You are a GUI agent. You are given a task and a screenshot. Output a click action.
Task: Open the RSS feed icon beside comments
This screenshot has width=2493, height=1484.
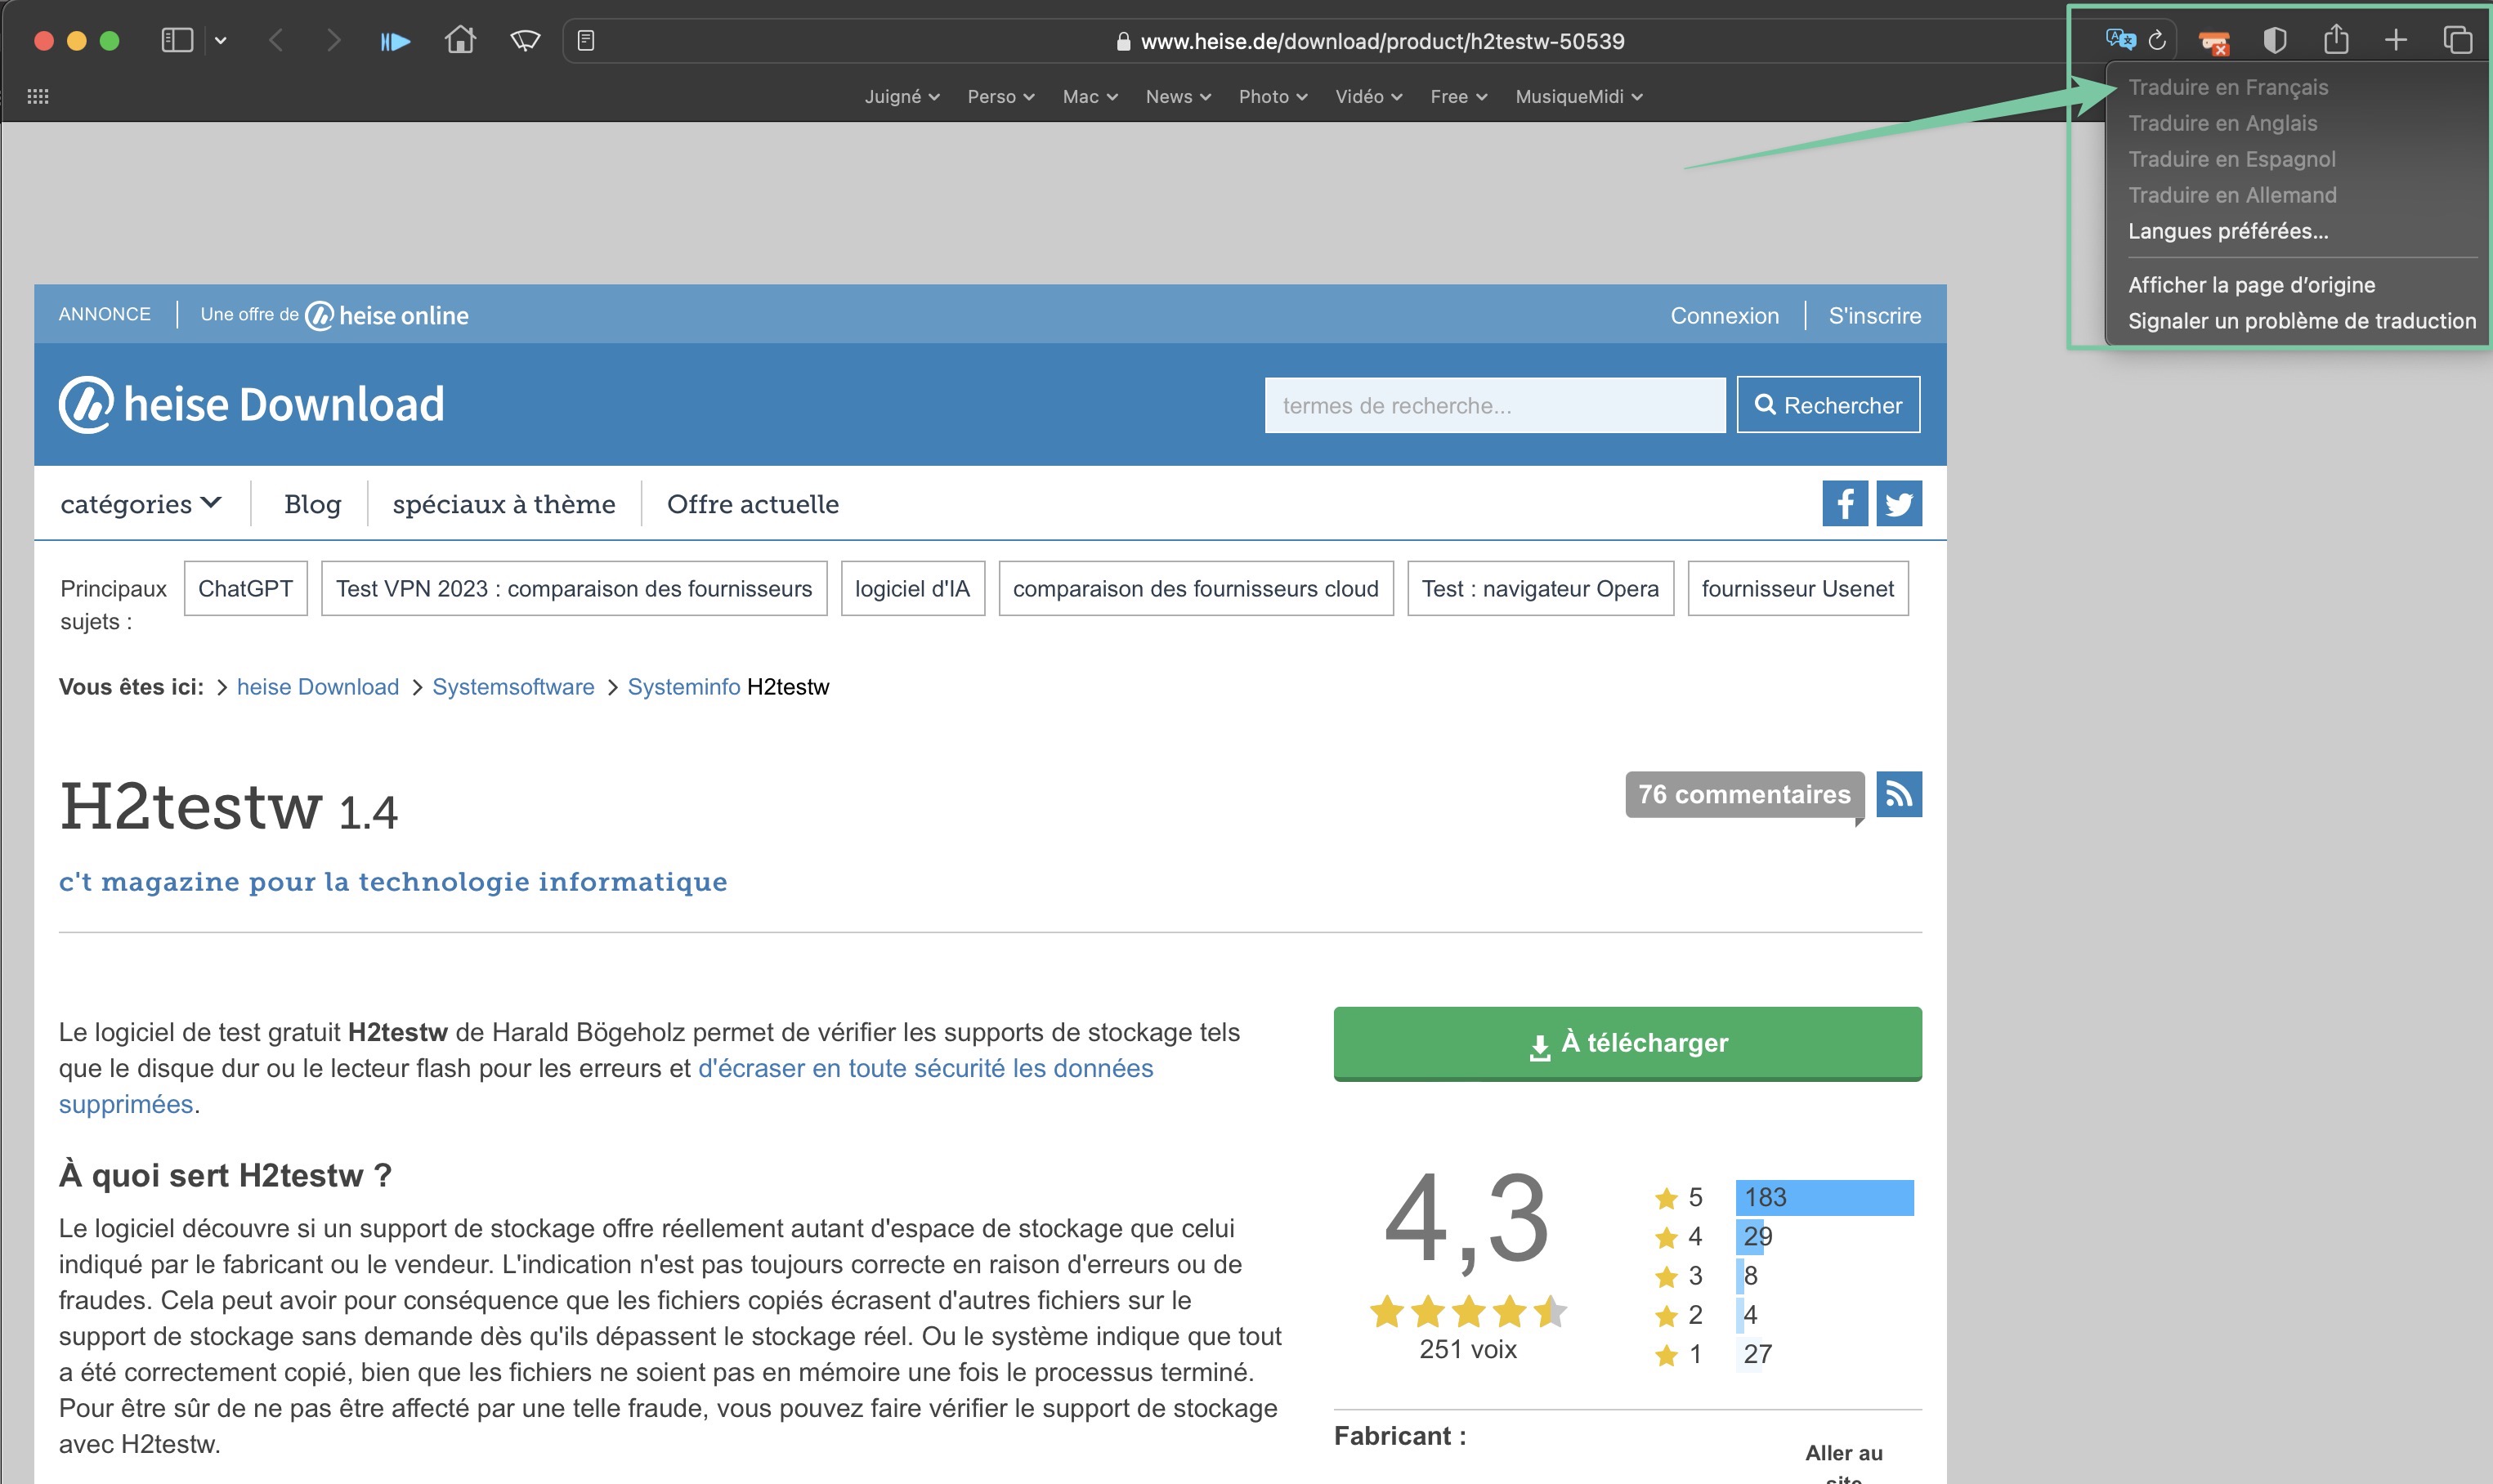(1898, 794)
